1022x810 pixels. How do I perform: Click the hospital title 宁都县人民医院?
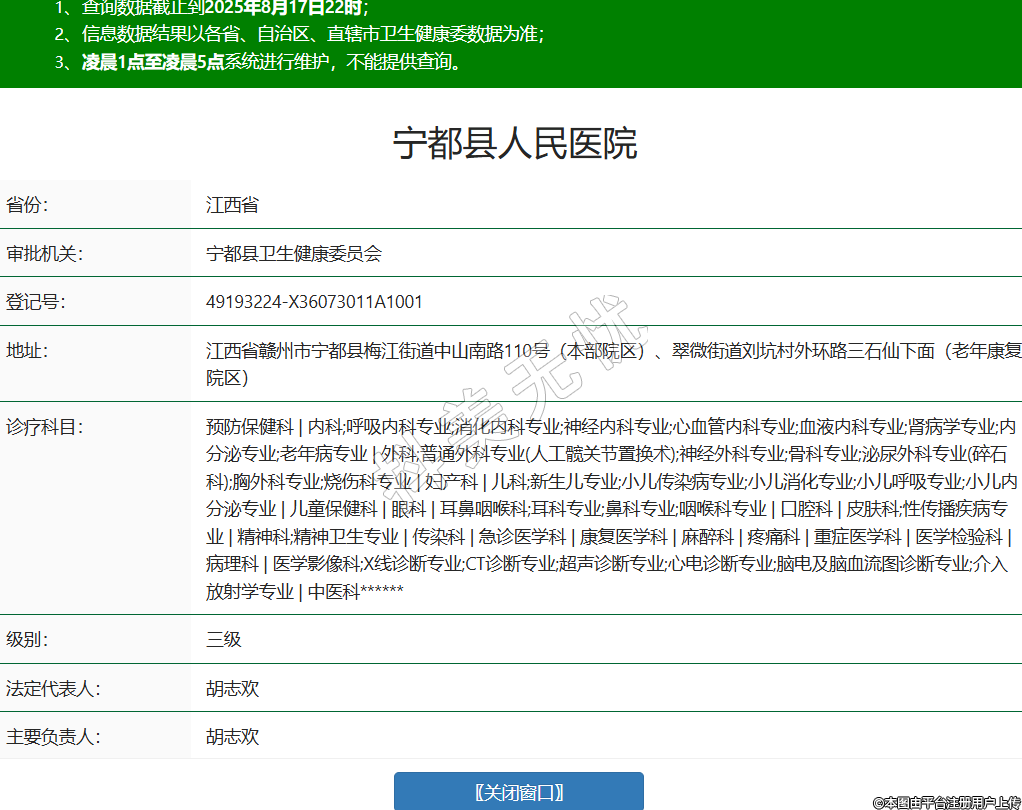click(514, 144)
